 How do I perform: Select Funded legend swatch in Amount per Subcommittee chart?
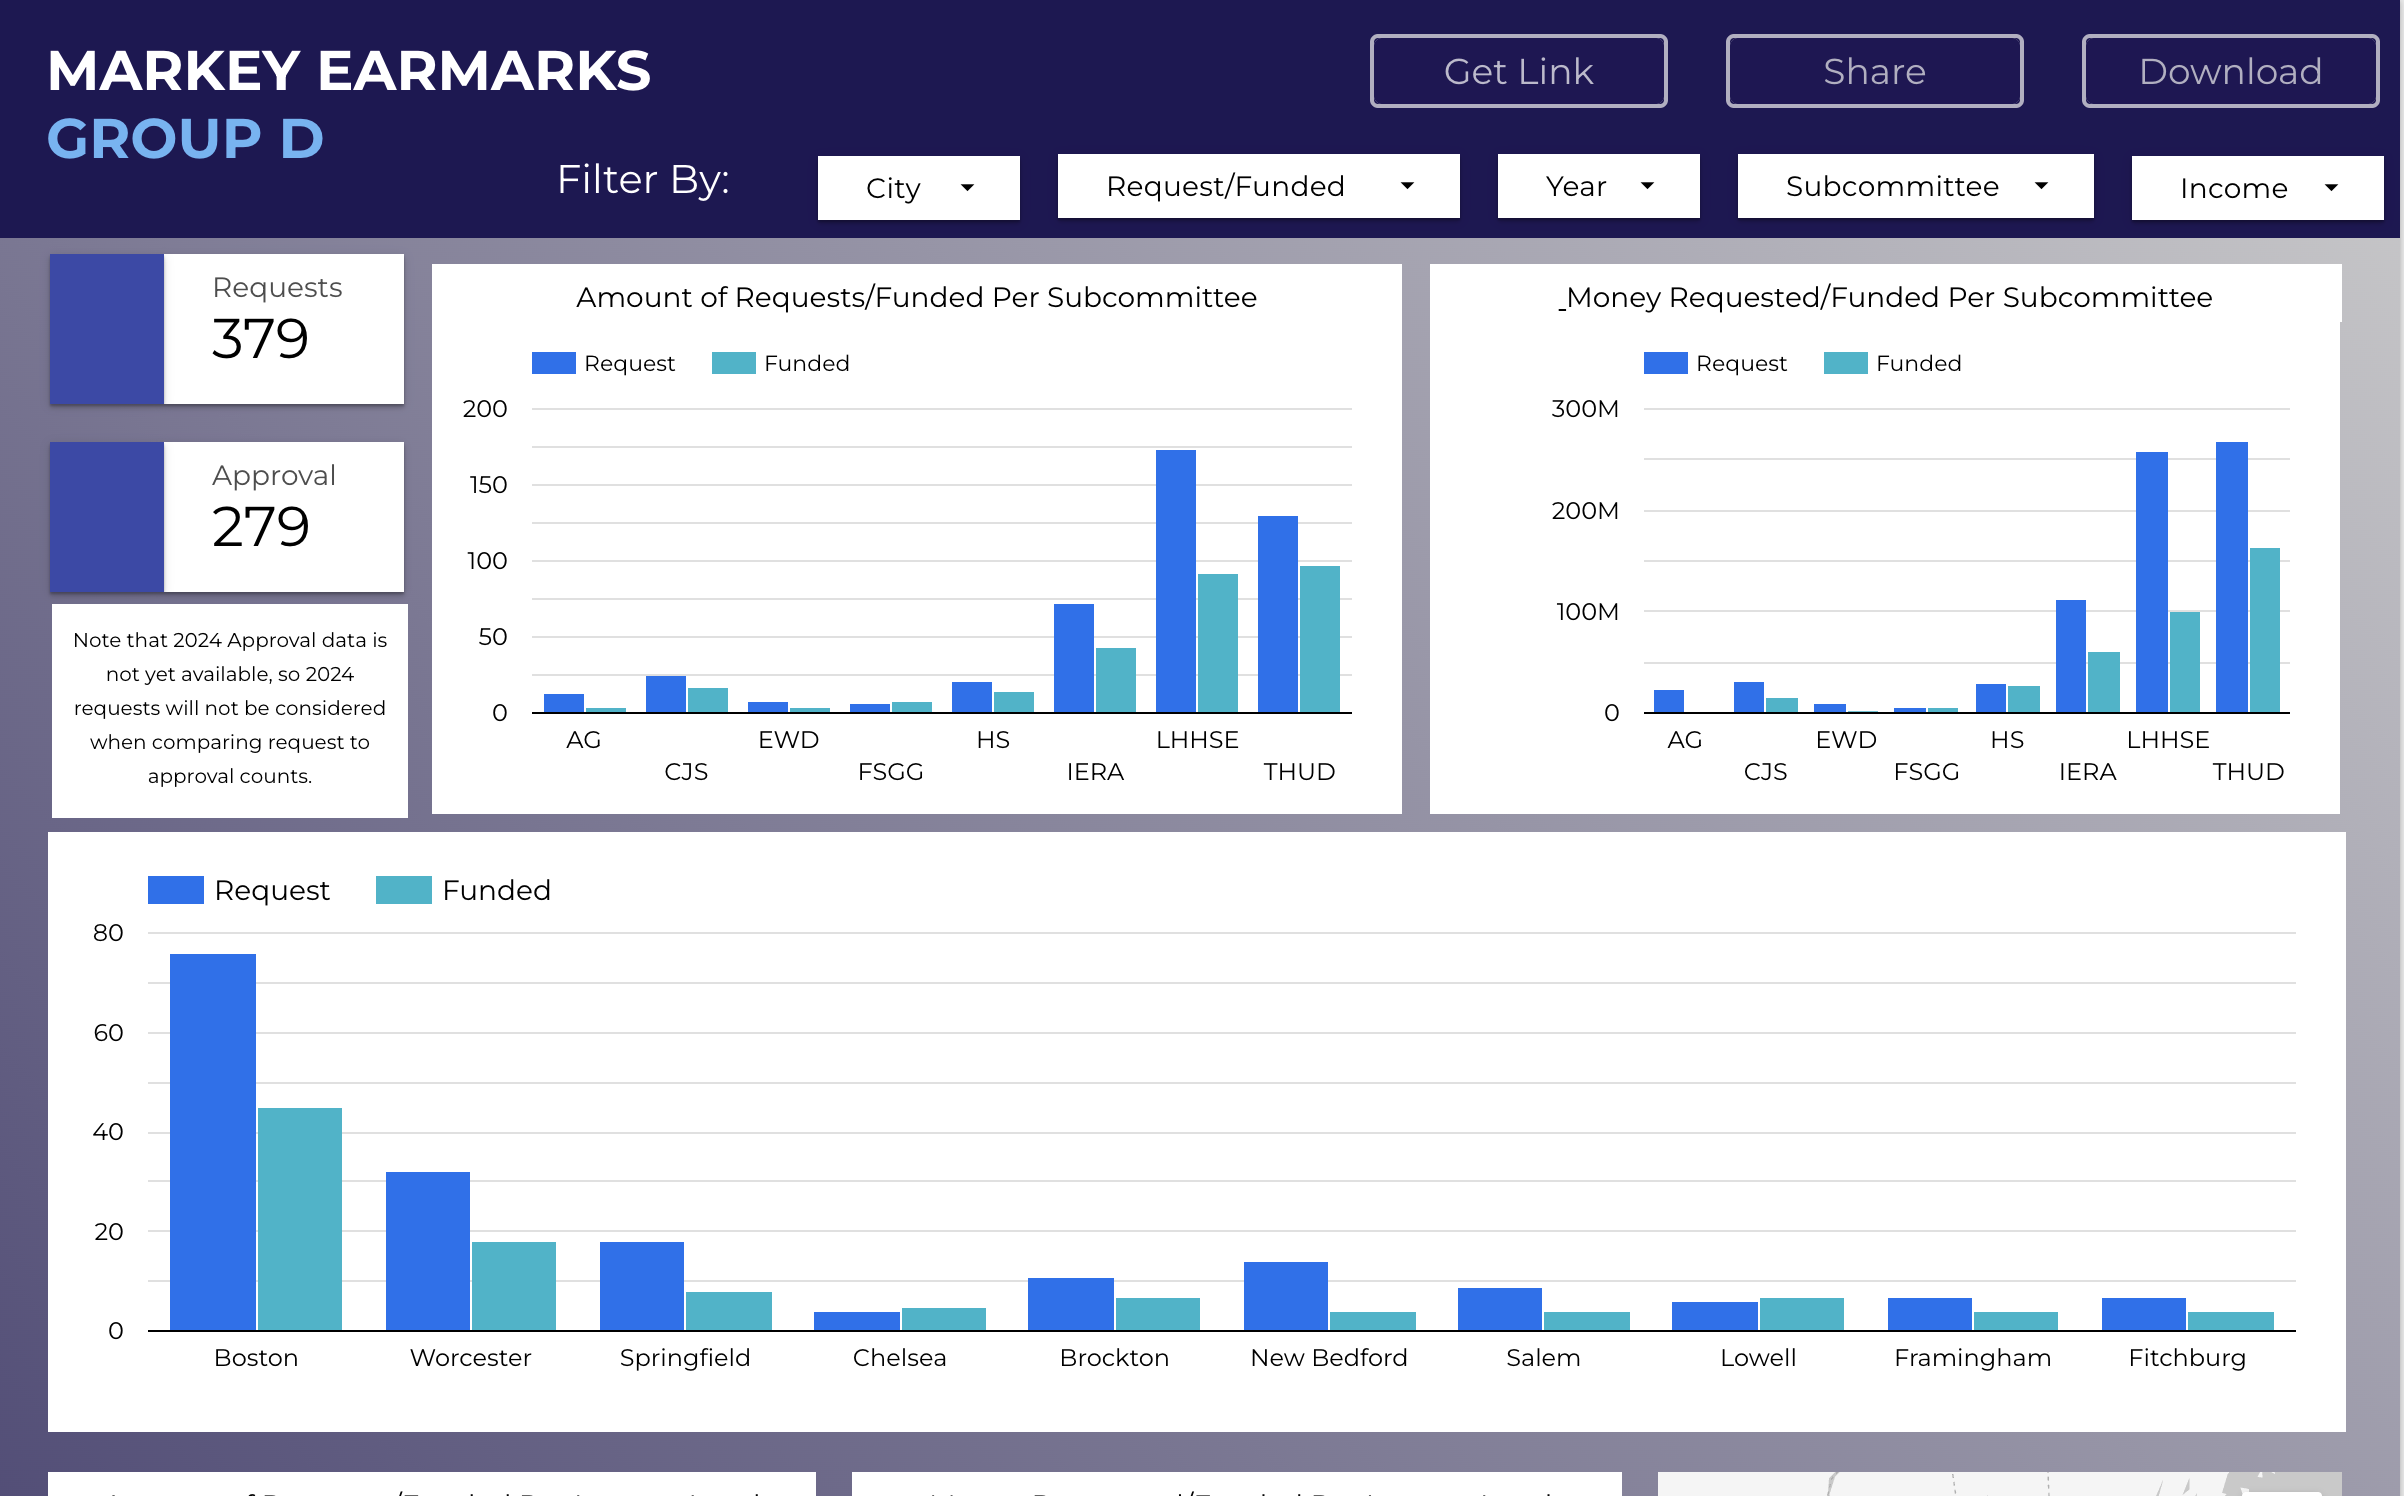tap(733, 363)
